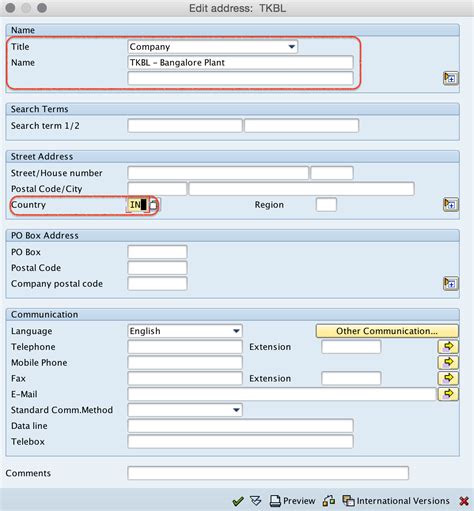
Task: Expand more fields in Name section
Action: 450,79
